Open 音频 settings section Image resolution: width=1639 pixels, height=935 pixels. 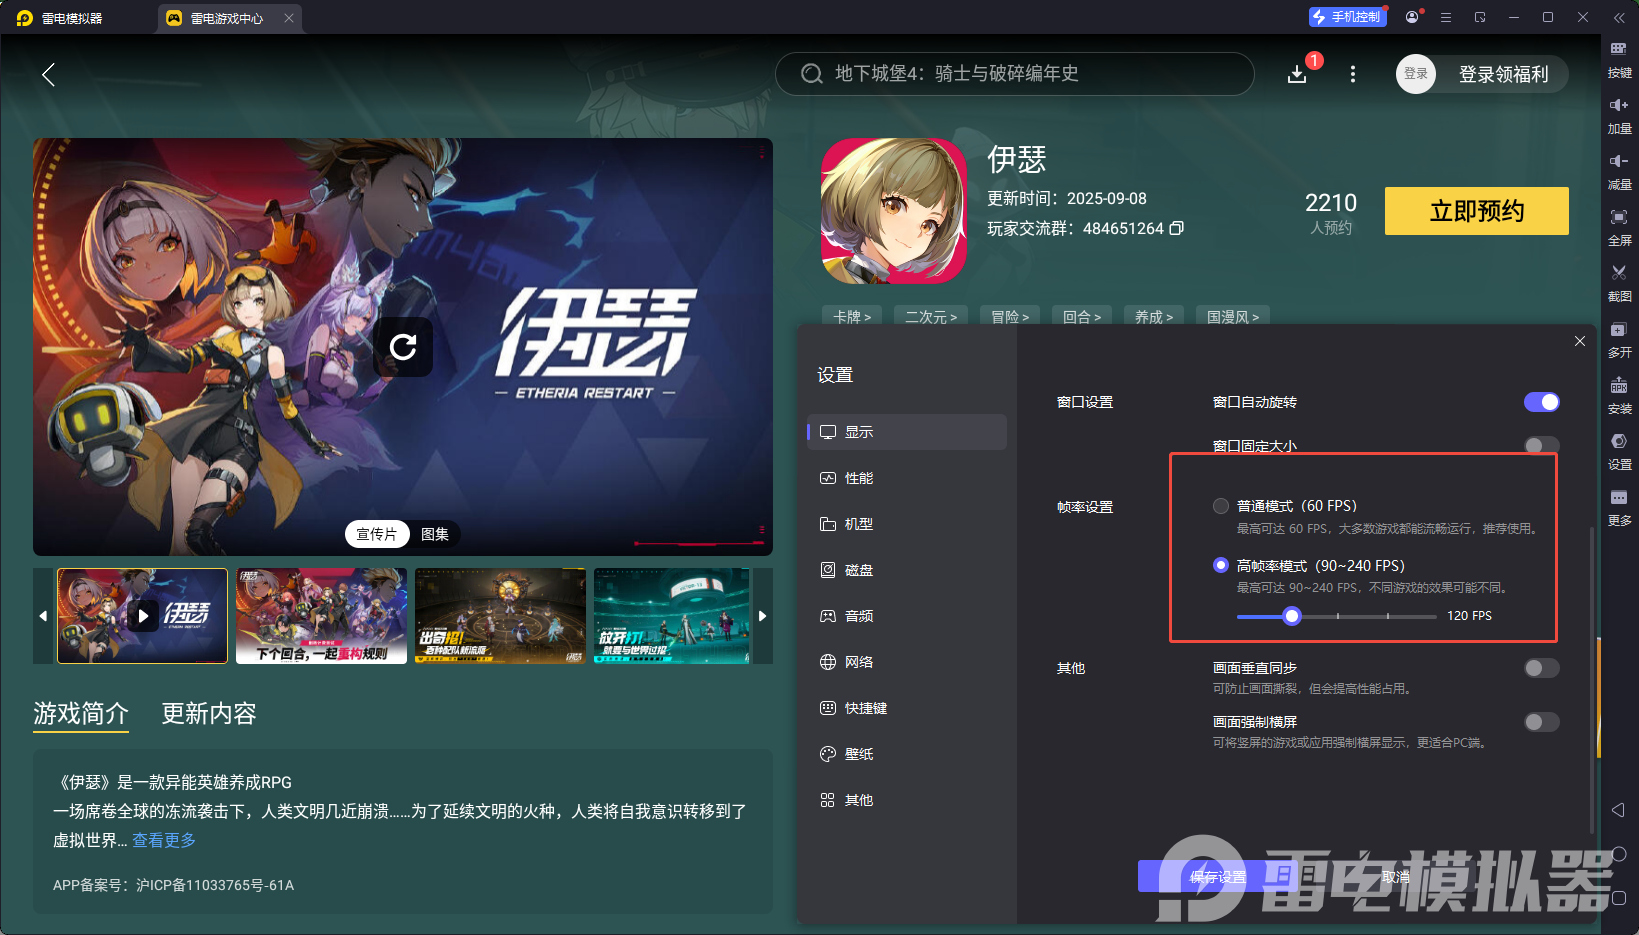[x=907, y=616]
